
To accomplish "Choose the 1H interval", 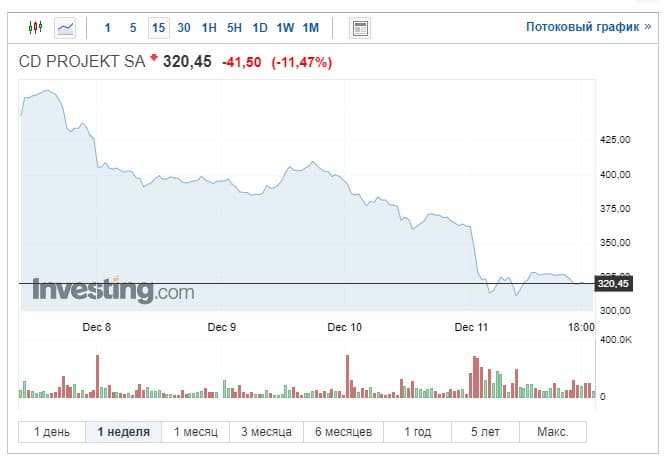I will (x=209, y=27).
